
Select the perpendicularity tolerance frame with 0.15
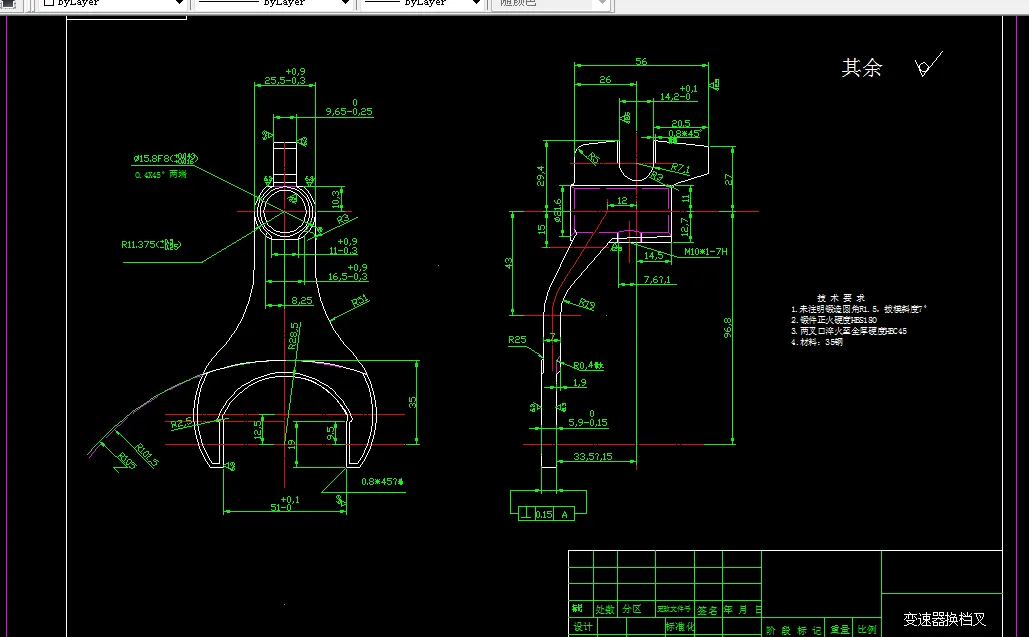tap(547, 514)
